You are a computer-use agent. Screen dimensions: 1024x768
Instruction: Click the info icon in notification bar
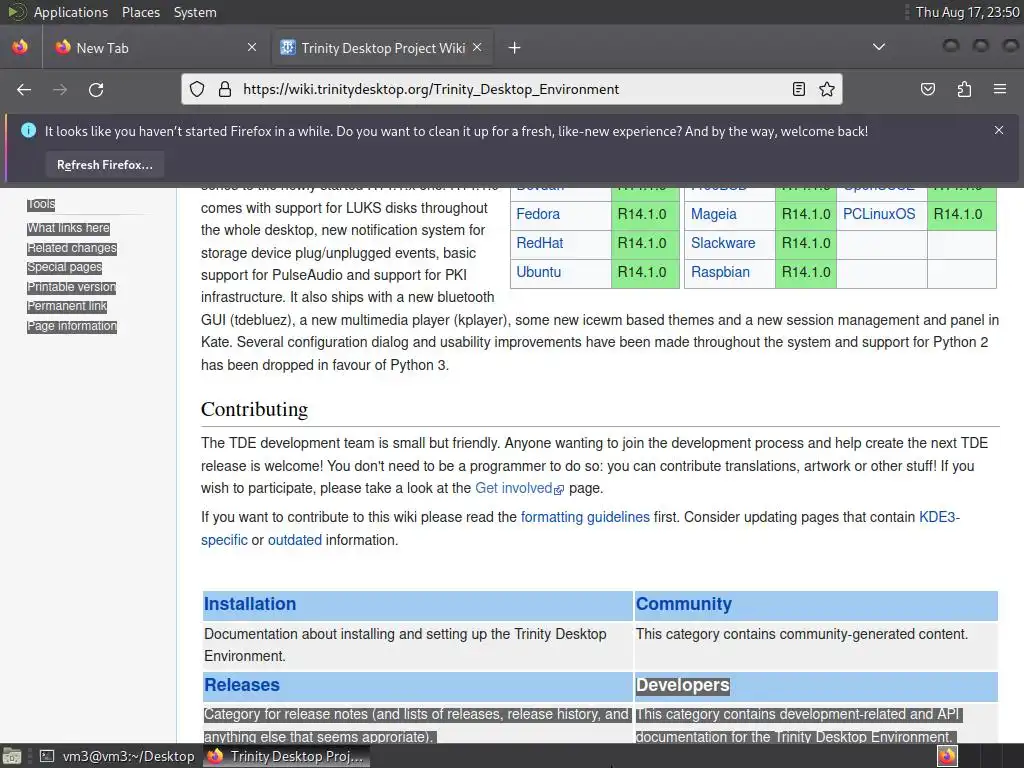click(29, 131)
